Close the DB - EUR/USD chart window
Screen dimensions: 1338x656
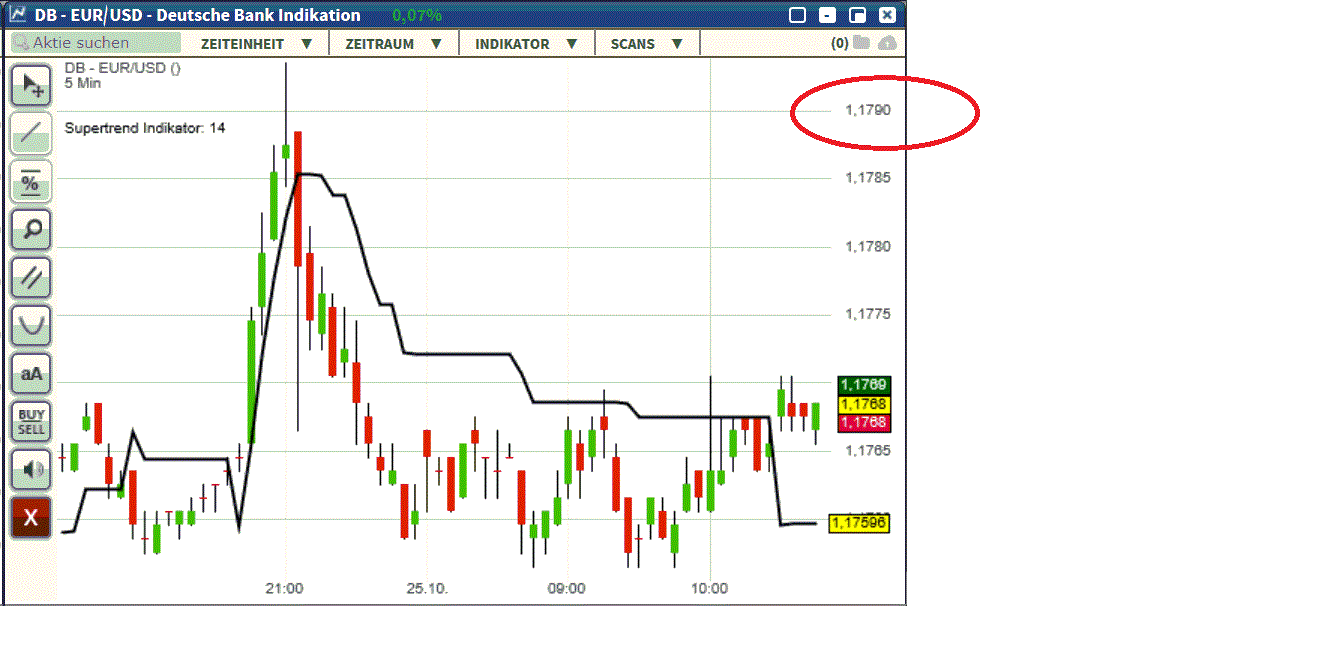tap(887, 15)
